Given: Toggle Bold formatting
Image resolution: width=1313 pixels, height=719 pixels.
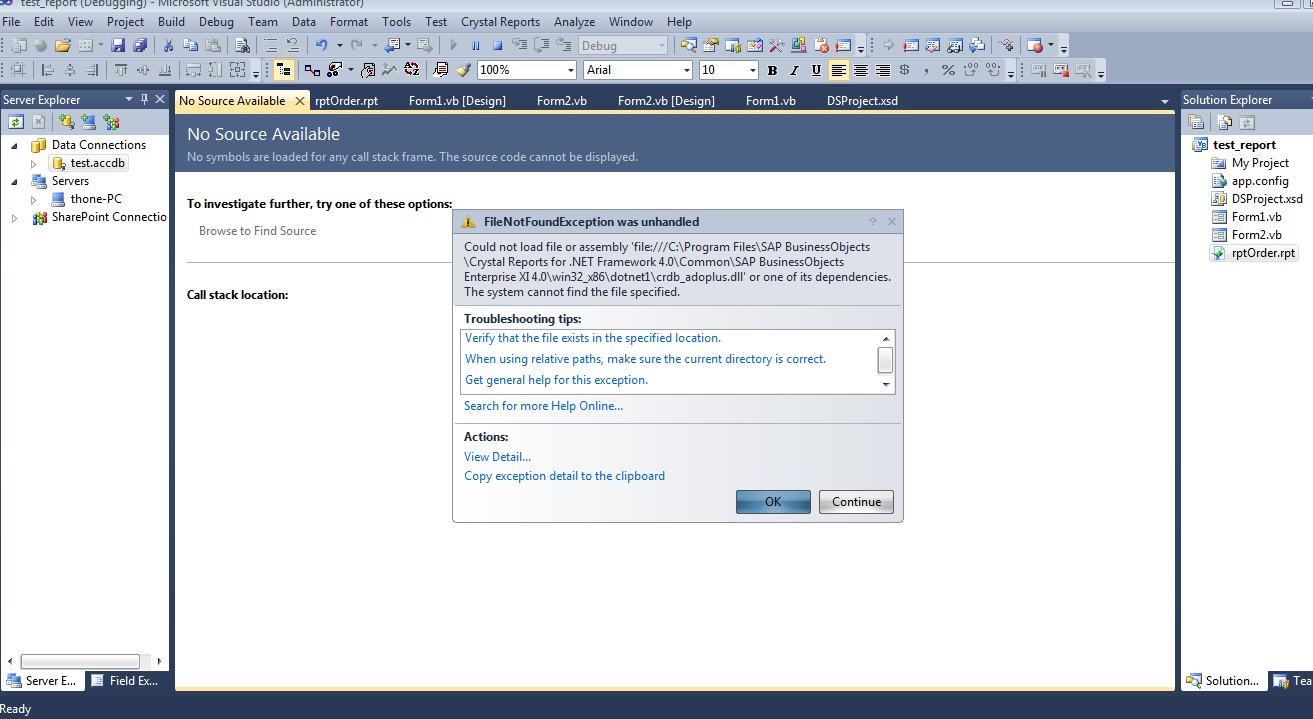Looking at the screenshot, I should click(x=772, y=70).
